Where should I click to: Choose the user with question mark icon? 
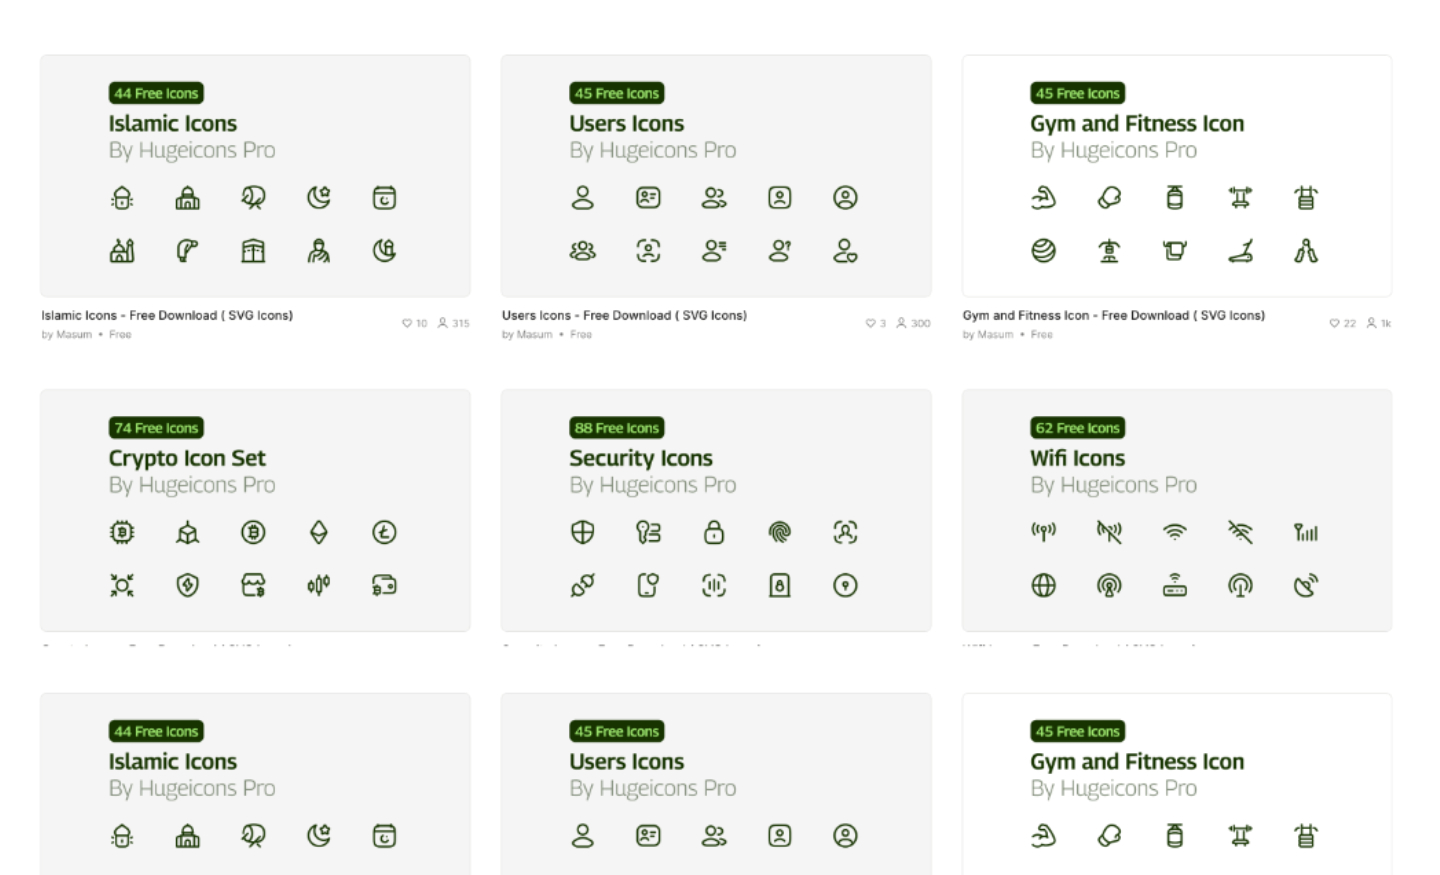click(x=780, y=251)
